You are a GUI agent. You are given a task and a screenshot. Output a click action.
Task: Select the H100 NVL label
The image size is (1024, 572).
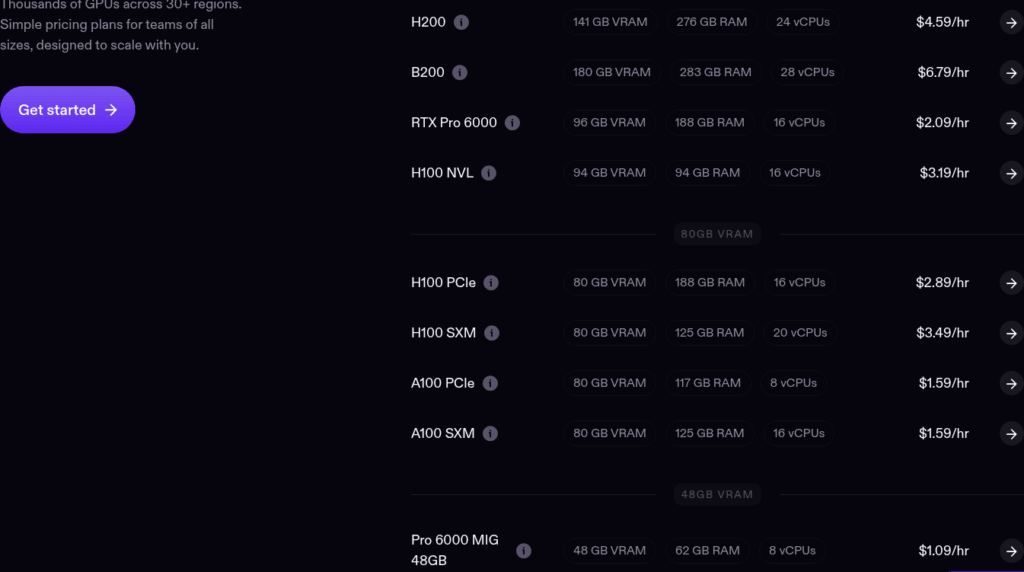pyautogui.click(x=442, y=173)
